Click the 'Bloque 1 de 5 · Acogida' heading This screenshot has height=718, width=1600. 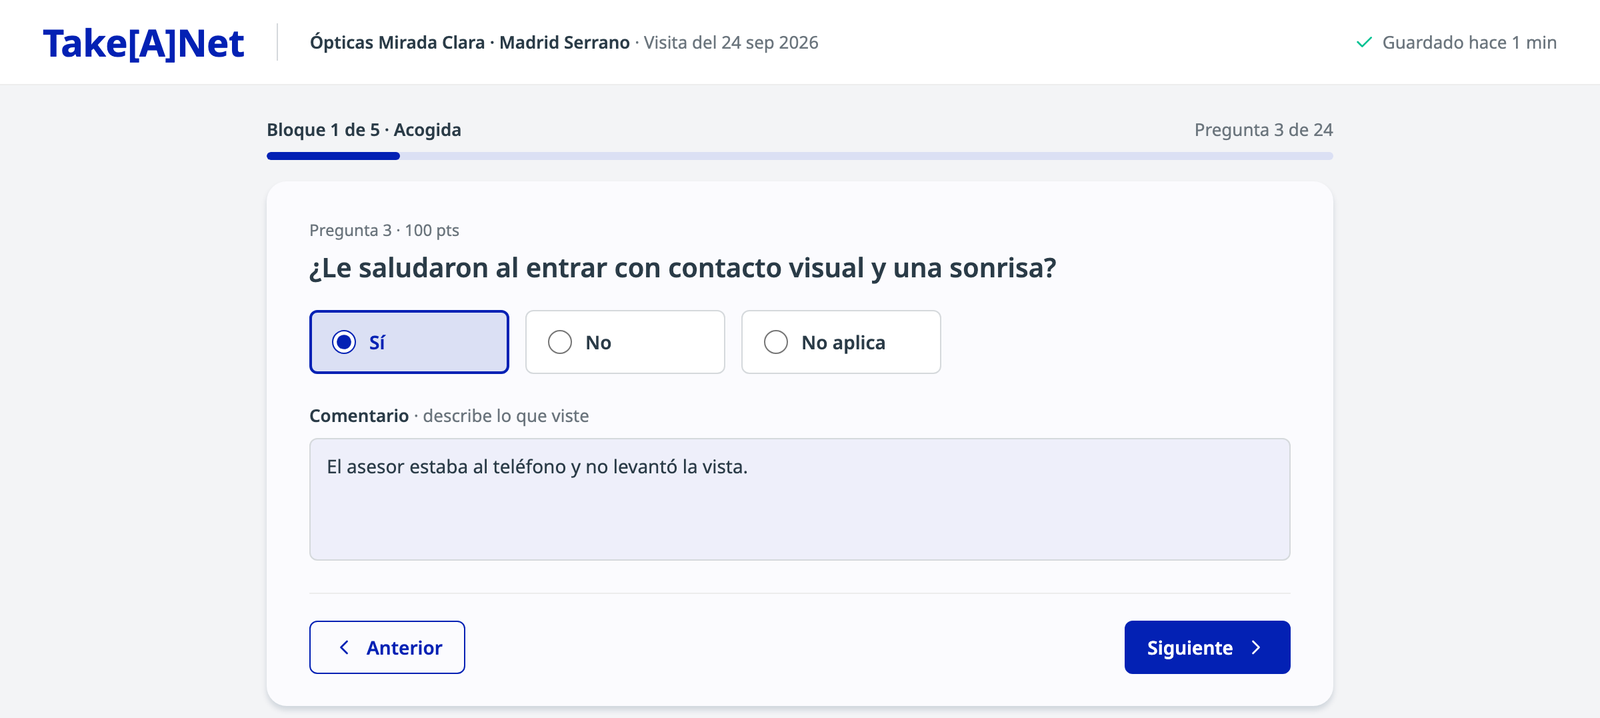click(364, 130)
